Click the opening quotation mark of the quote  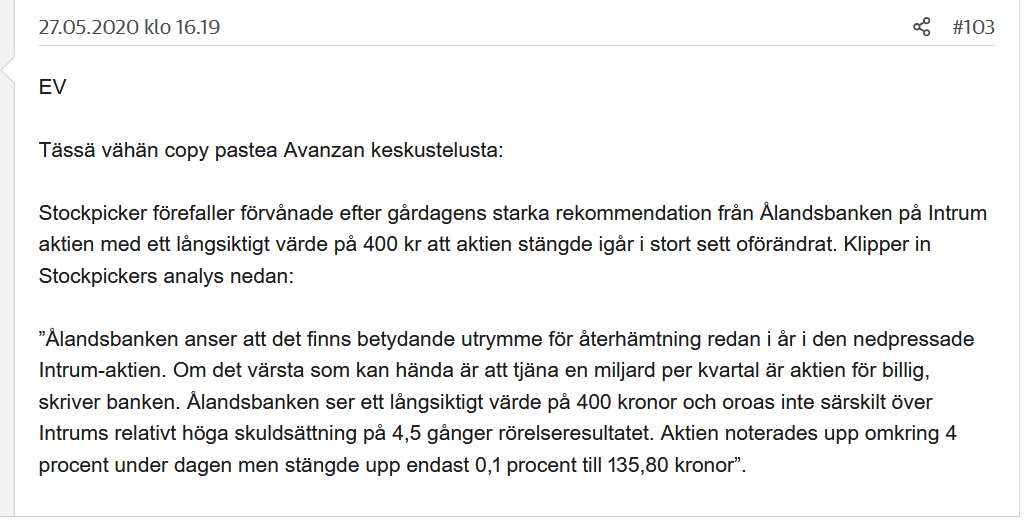43,338
